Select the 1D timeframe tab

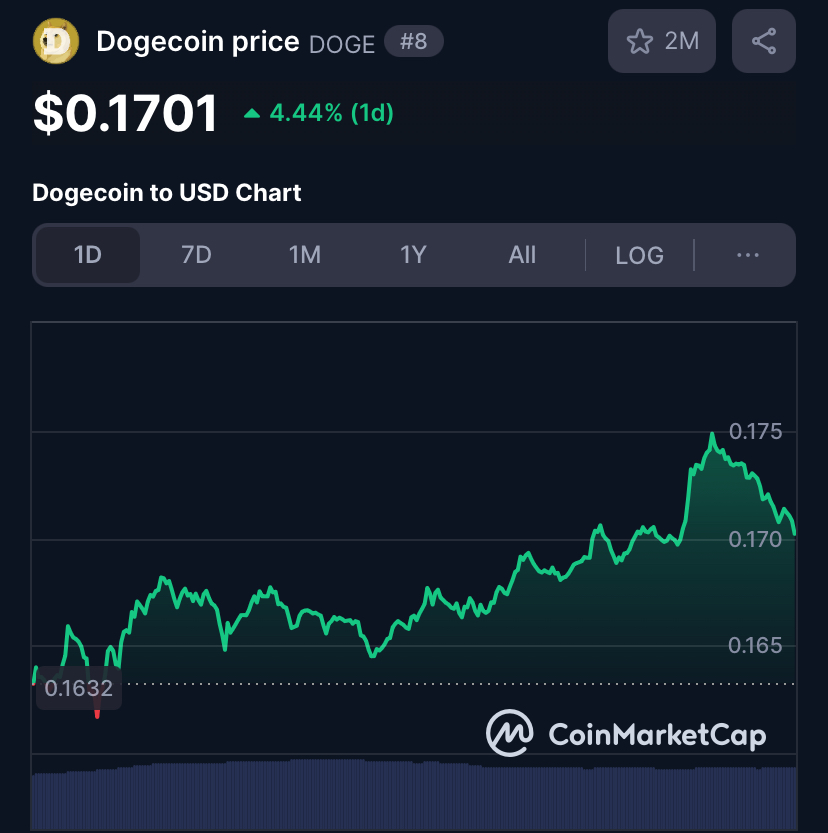tap(88, 255)
